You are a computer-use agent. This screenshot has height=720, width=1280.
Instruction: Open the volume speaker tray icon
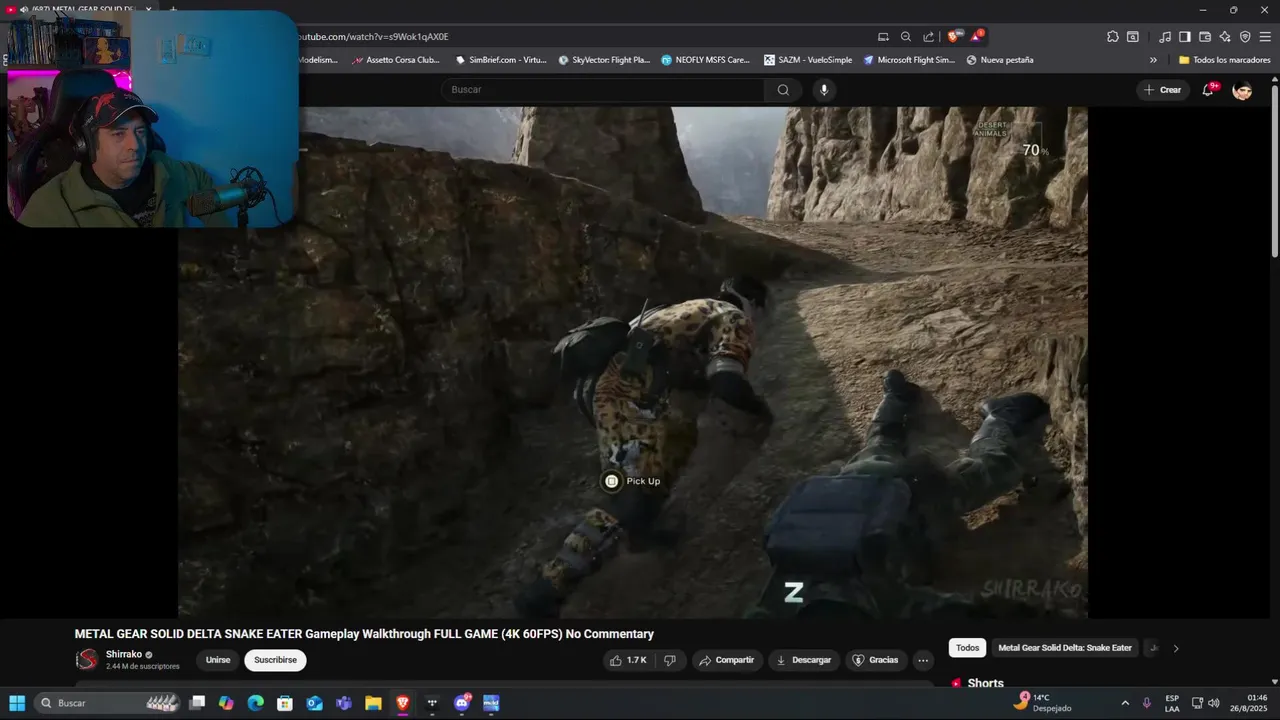point(1214,703)
